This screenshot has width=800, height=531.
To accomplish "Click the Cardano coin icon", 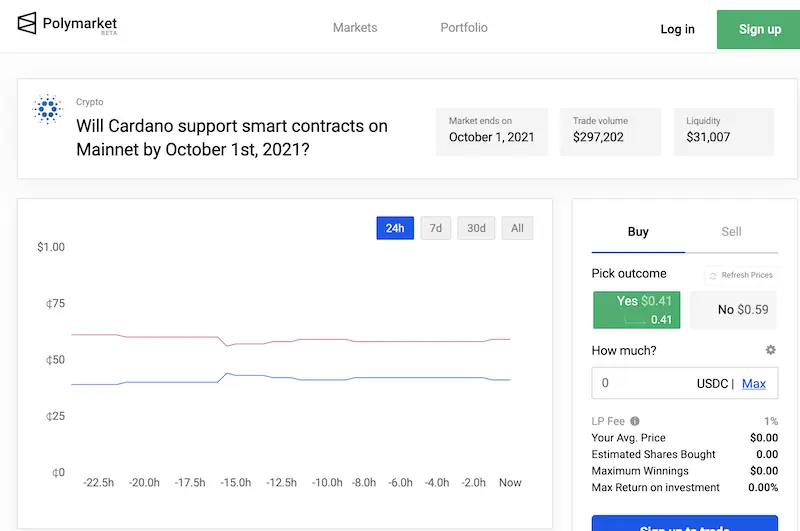I will coord(47,109).
